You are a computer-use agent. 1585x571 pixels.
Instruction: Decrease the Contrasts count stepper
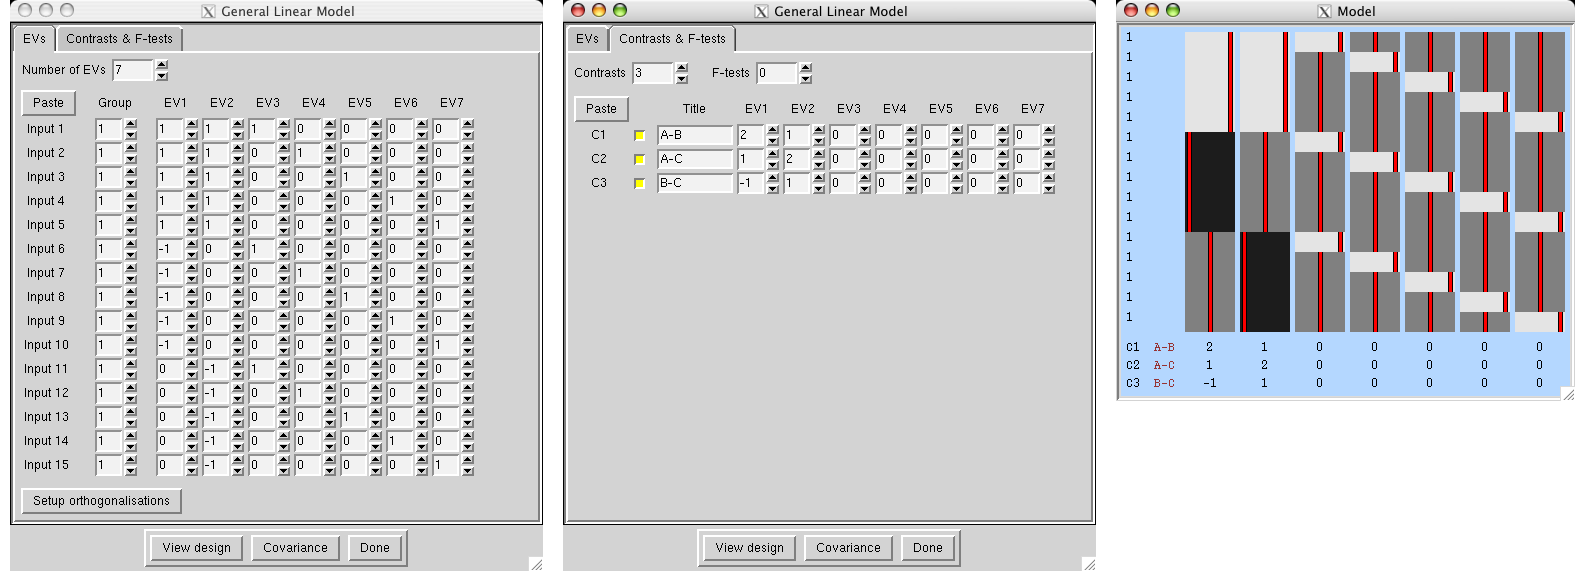682,78
